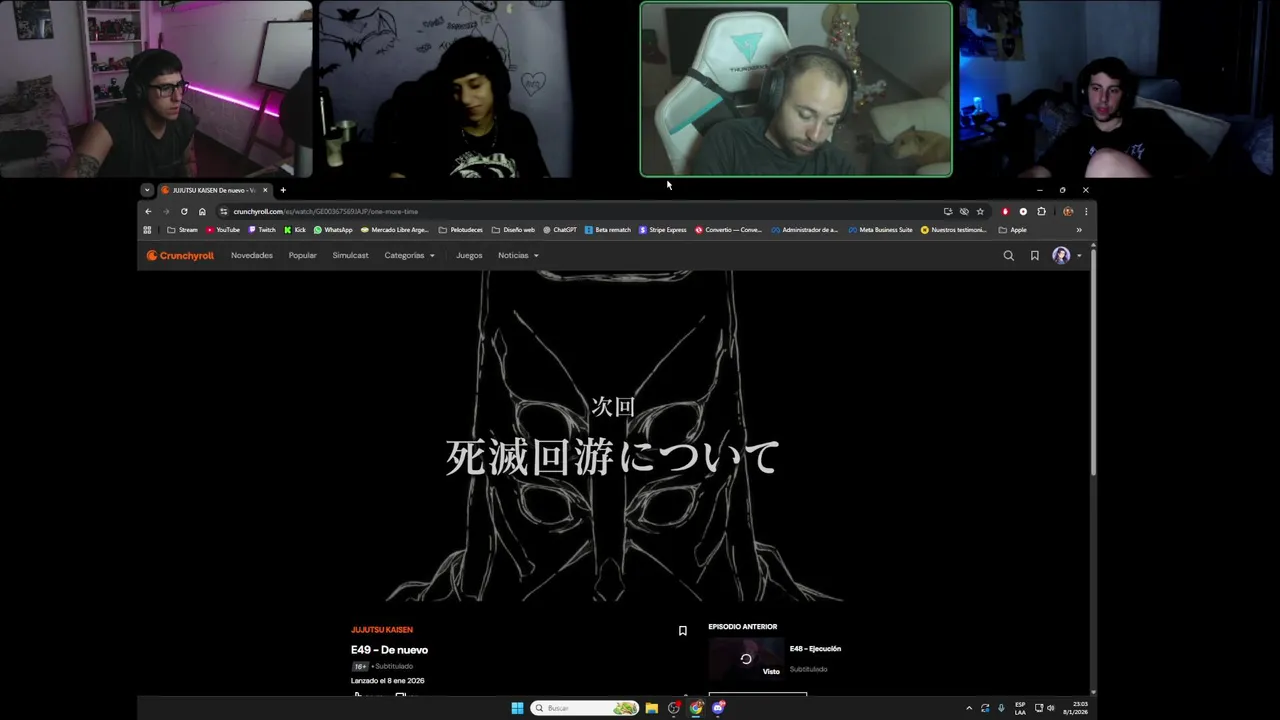Open the Twitch bookmark

pyautogui.click(x=262, y=230)
